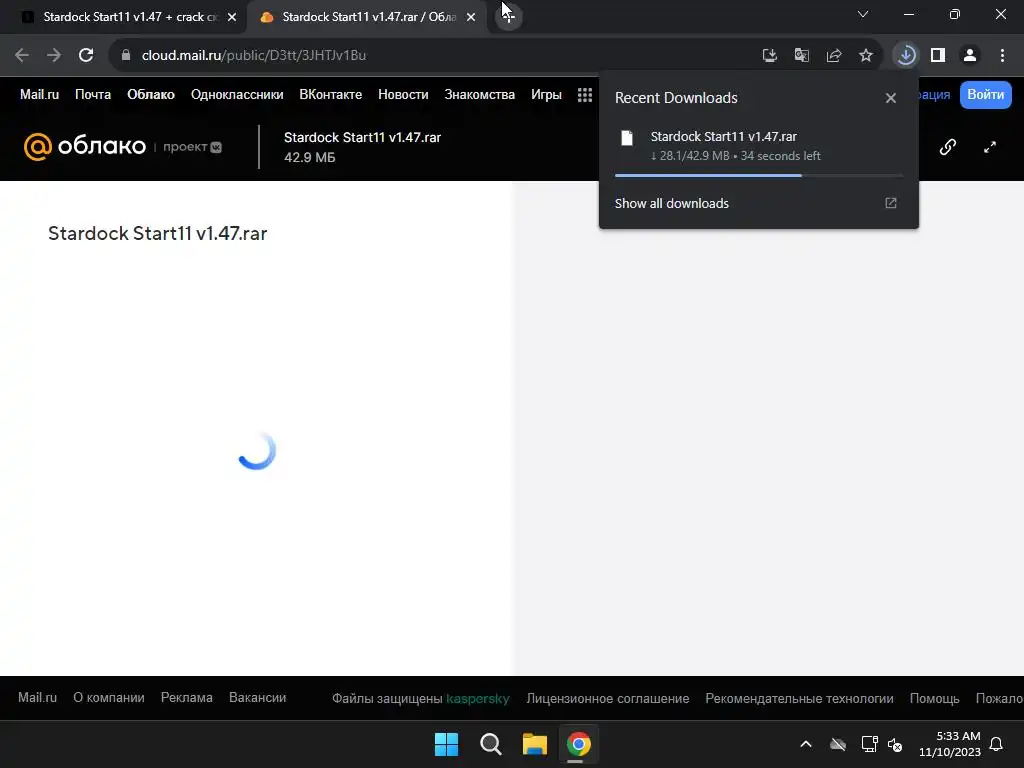The width and height of the screenshot is (1024, 768).
Task: Expand to fullscreen view icon
Action: (990, 147)
